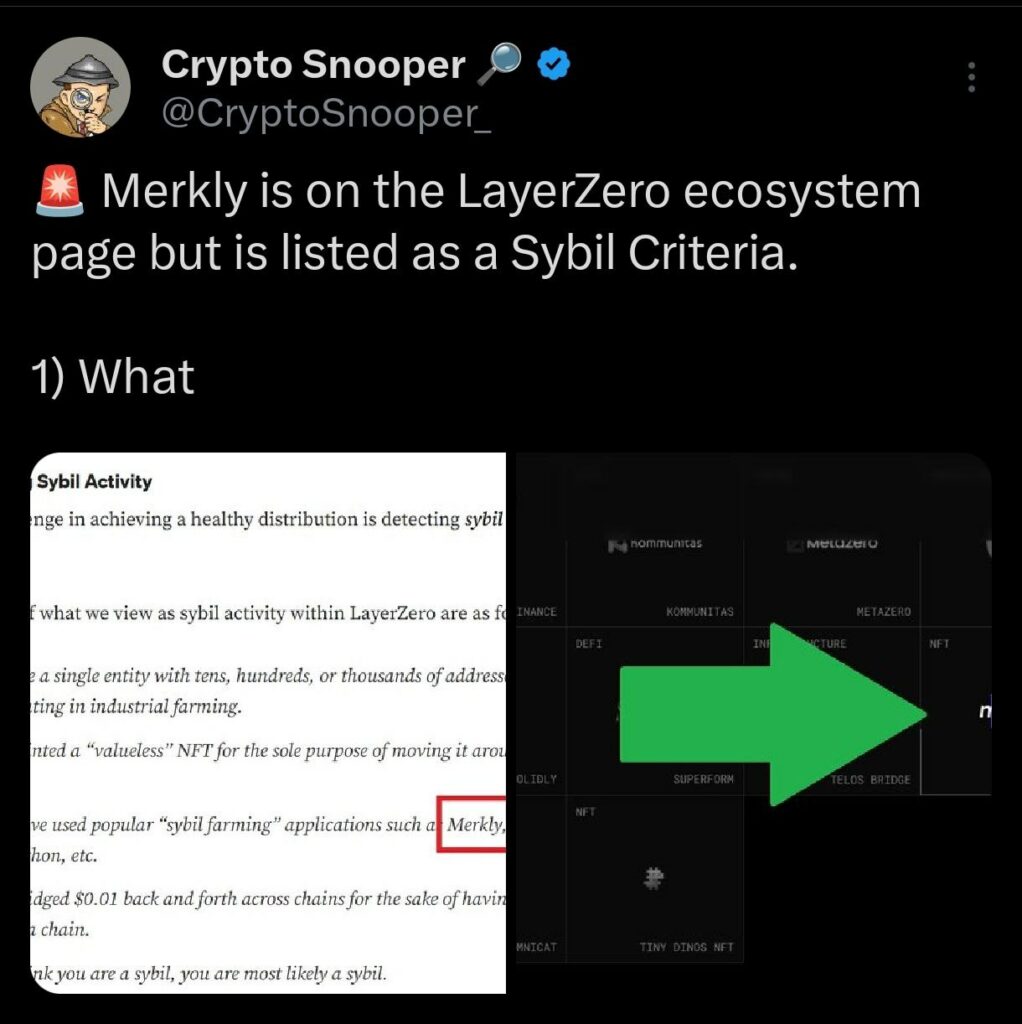Click the Sybil Activity heading
The image size is (1022, 1024).
[x=94, y=481]
